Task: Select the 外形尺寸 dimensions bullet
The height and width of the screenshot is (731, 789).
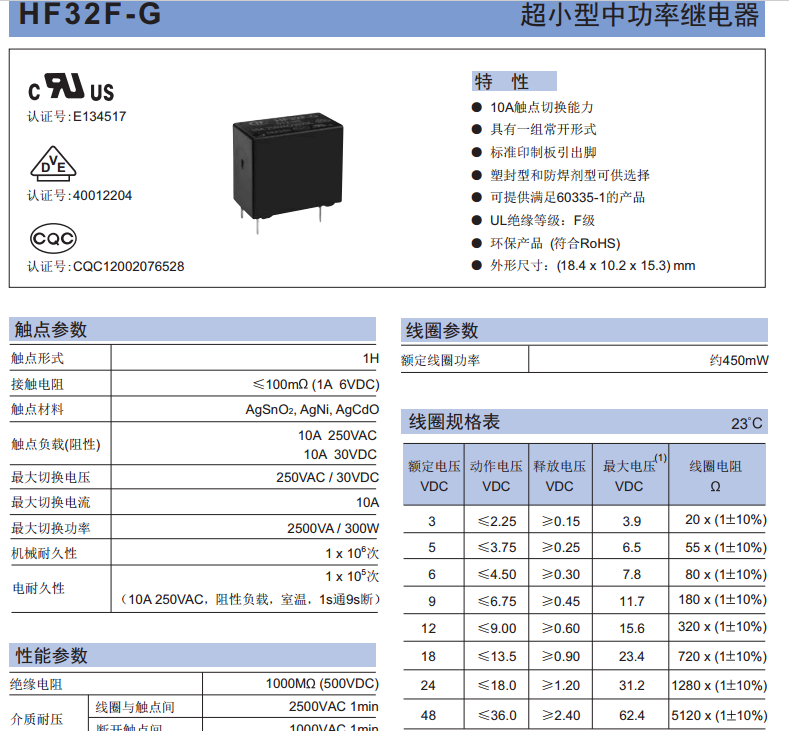Action: [x=593, y=266]
